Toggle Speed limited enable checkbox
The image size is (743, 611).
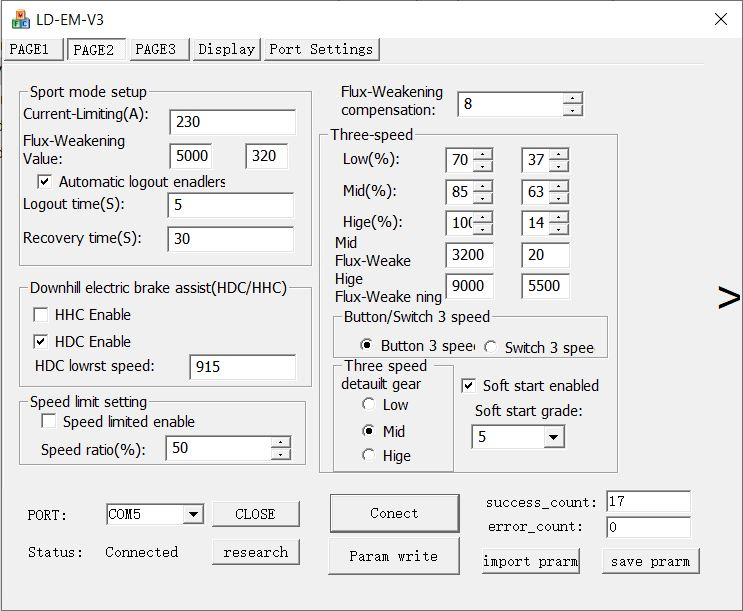pyautogui.click(x=49, y=422)
